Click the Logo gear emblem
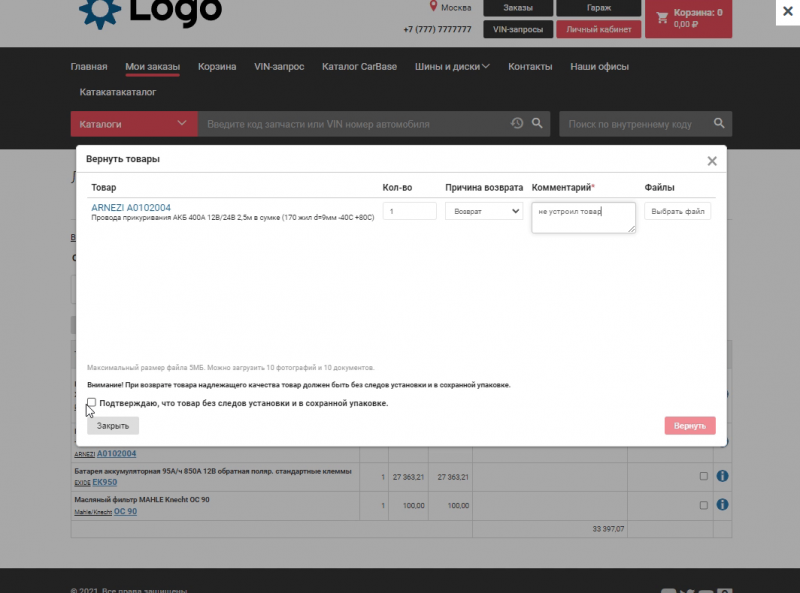This screenshot has height=593, width=800. click(99, 10)
